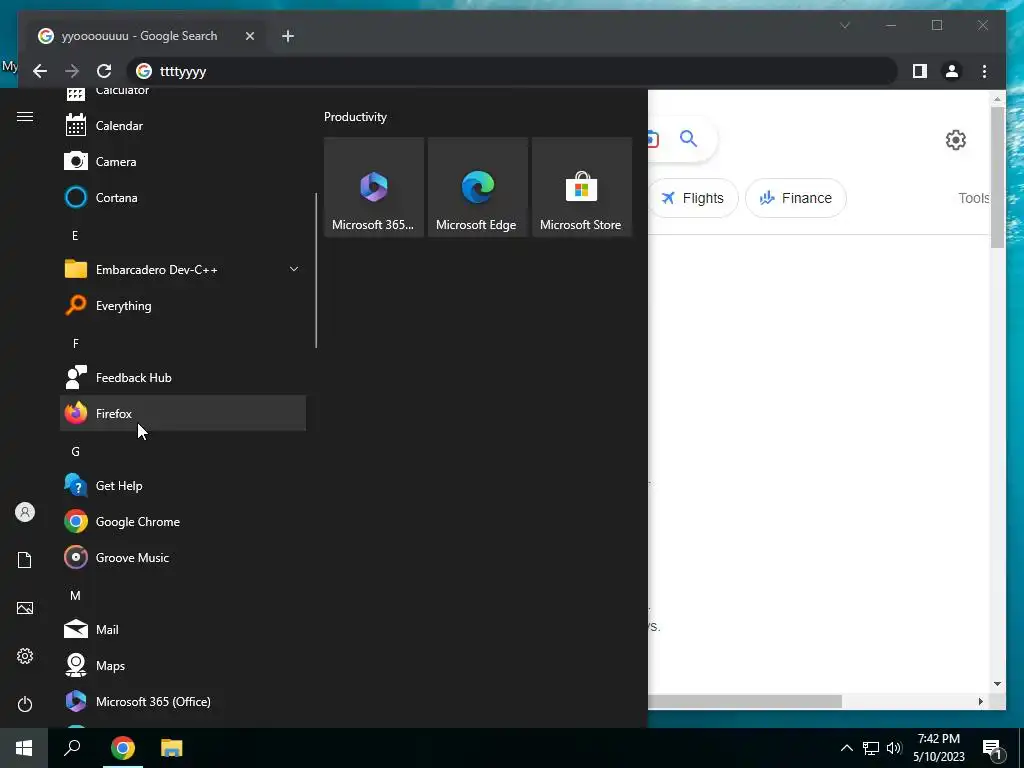This screenshot has height=768, width=1024.
Task: Click the letter F group header
Action: tap(76, 343)
